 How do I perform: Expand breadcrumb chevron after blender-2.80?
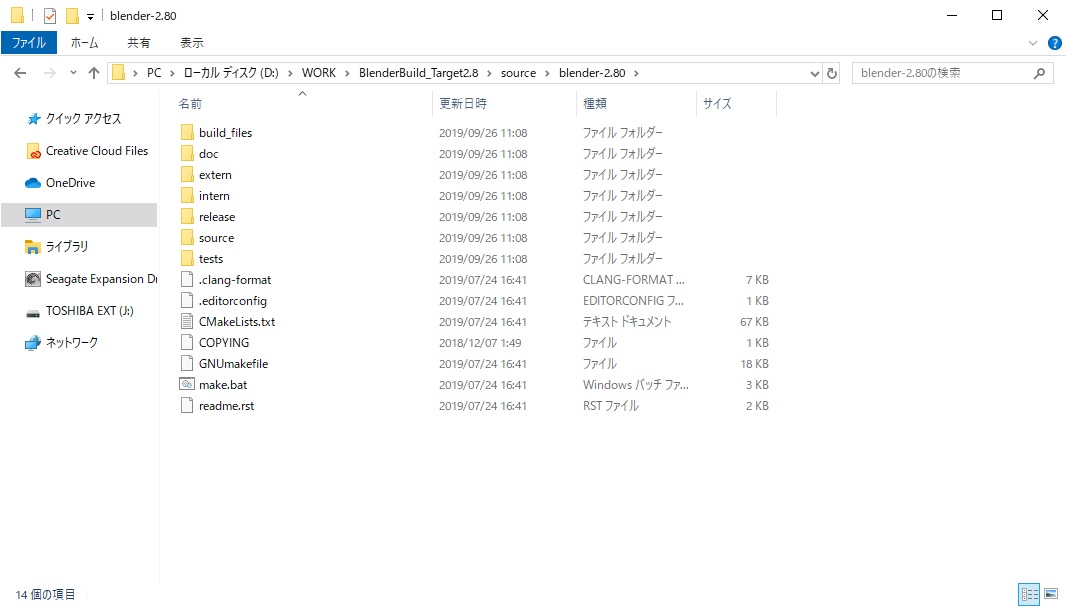pos(636,73)
